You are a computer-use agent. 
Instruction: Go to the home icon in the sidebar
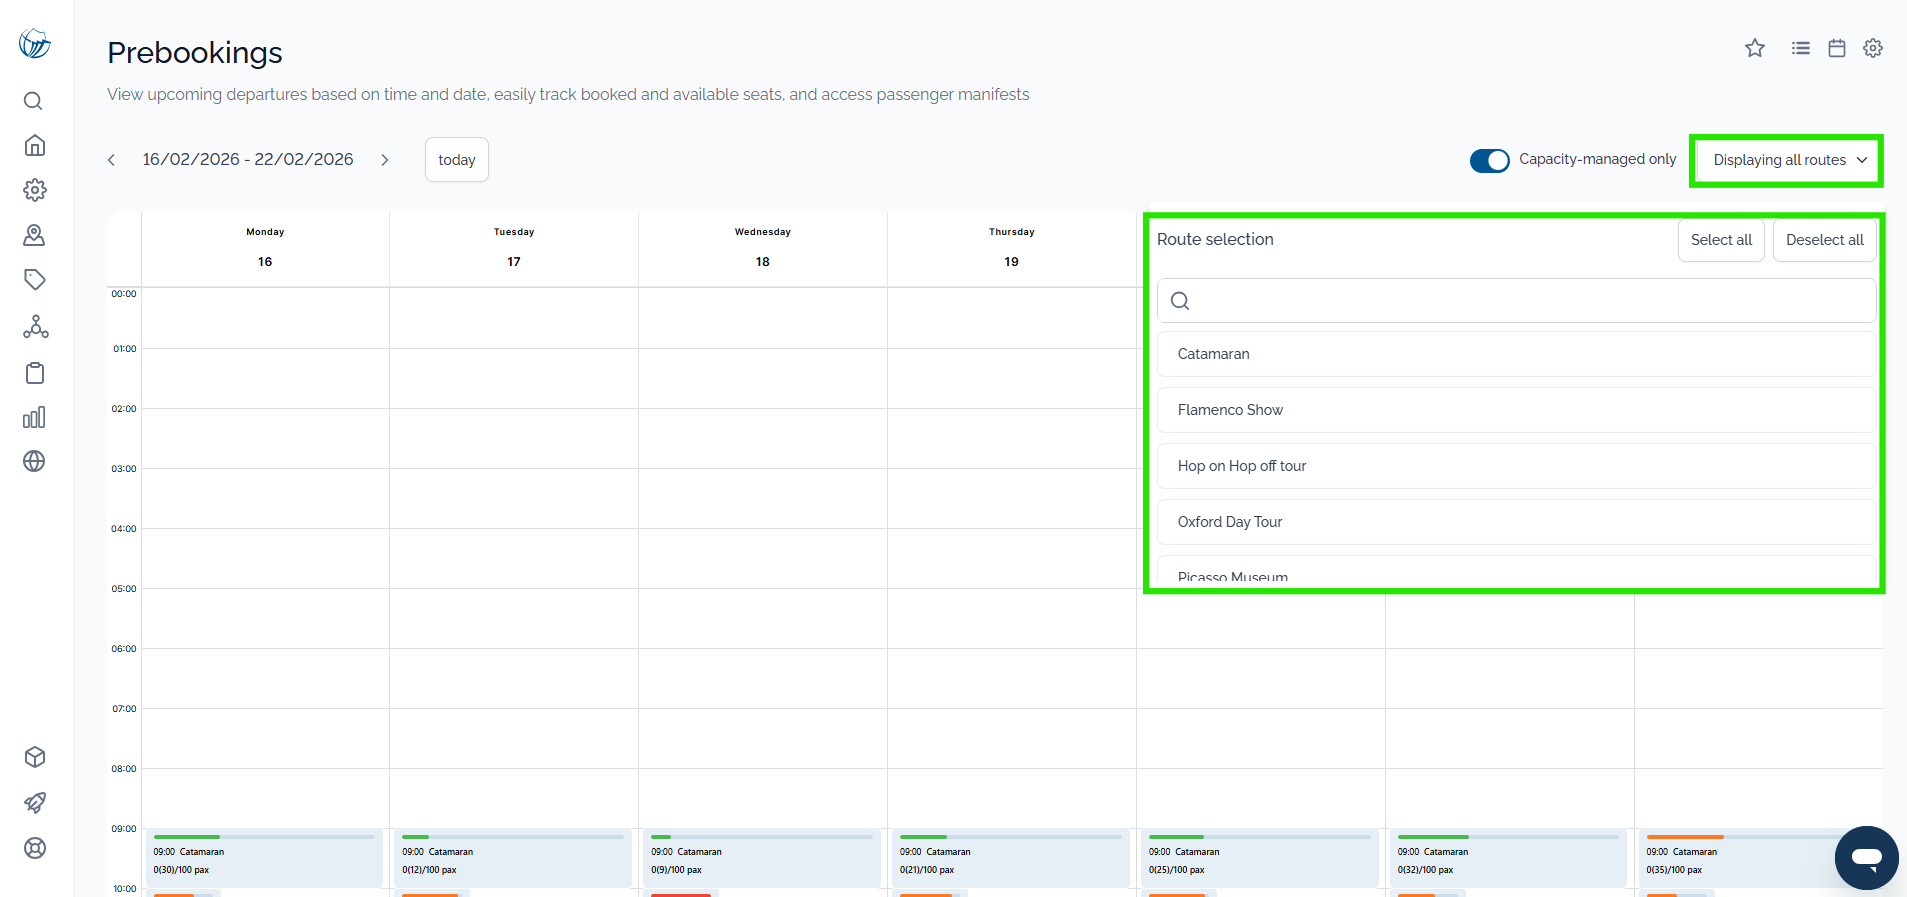34,145
